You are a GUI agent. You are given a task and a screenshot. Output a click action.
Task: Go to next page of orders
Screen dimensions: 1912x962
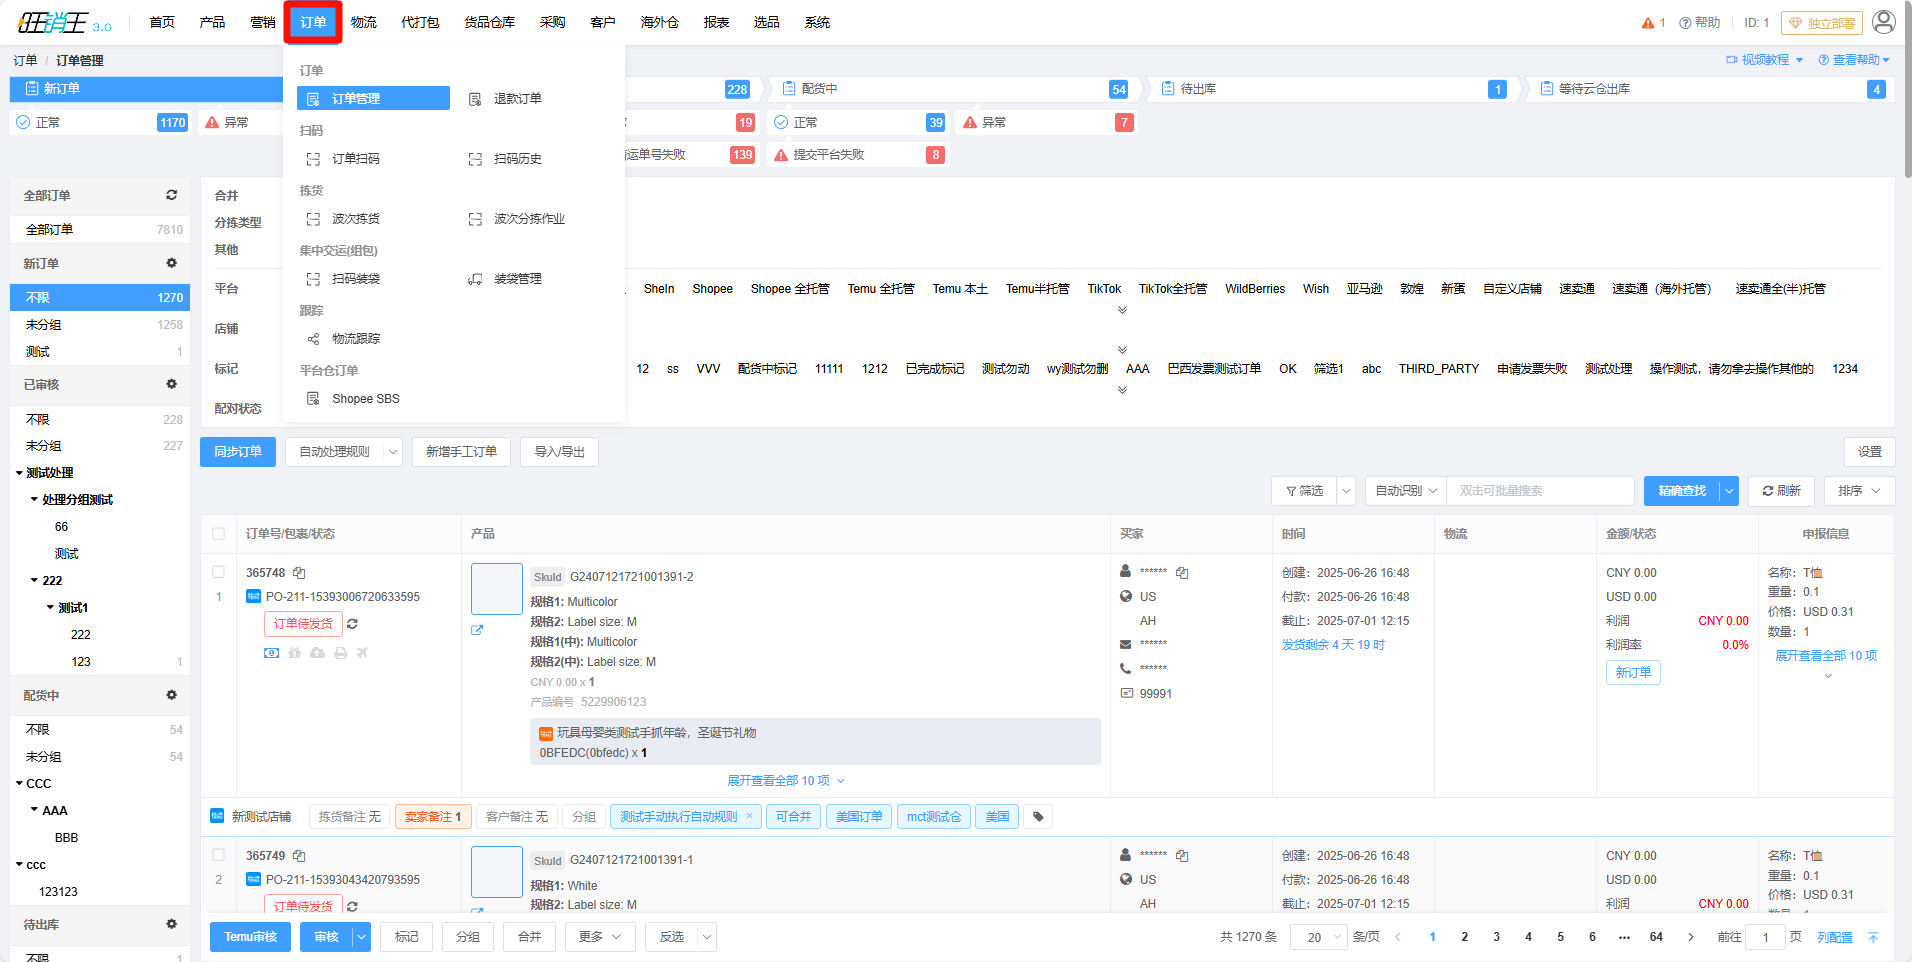pos(1690,937)
